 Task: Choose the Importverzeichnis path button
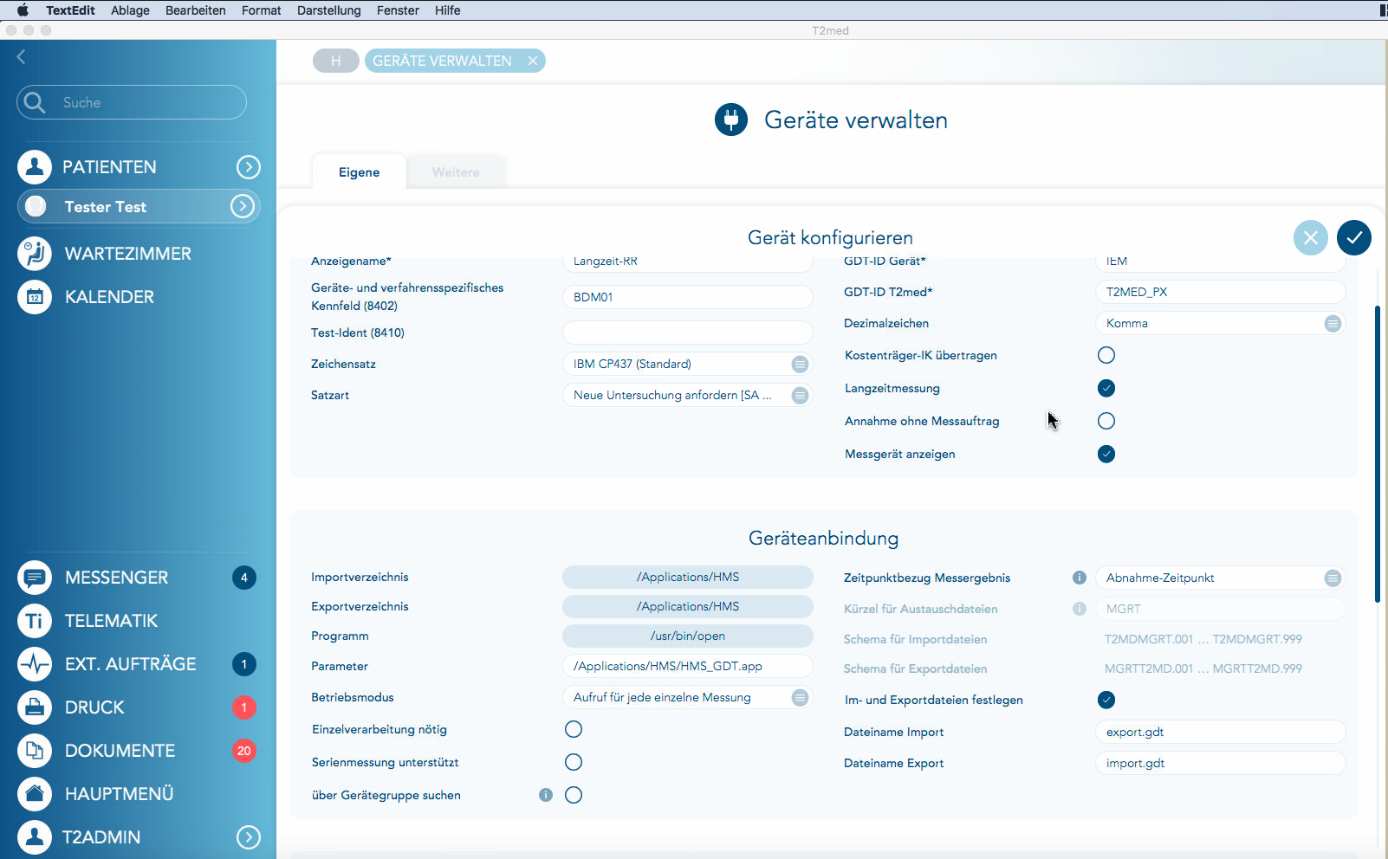coord(688,577)
